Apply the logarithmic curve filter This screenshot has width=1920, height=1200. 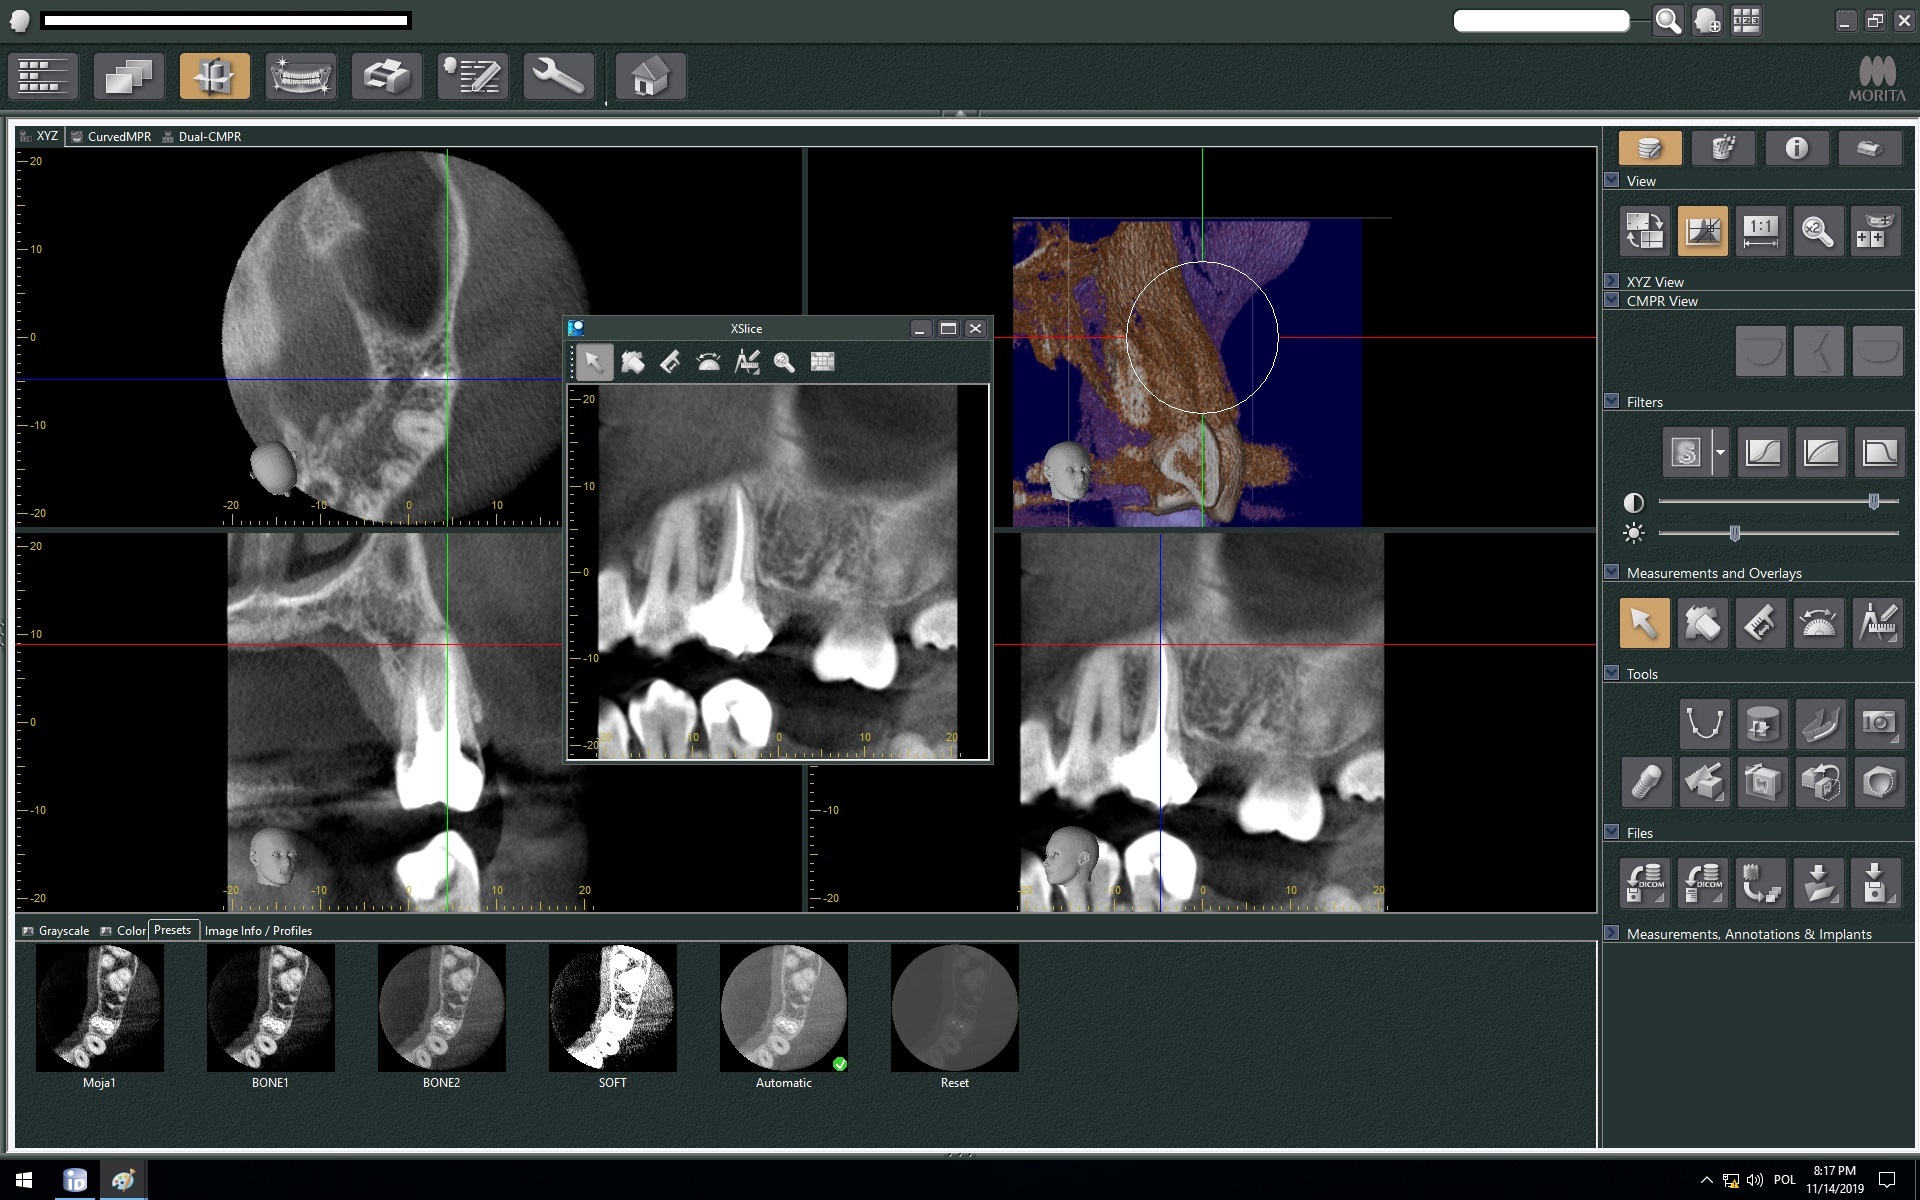pos(1821,452)
